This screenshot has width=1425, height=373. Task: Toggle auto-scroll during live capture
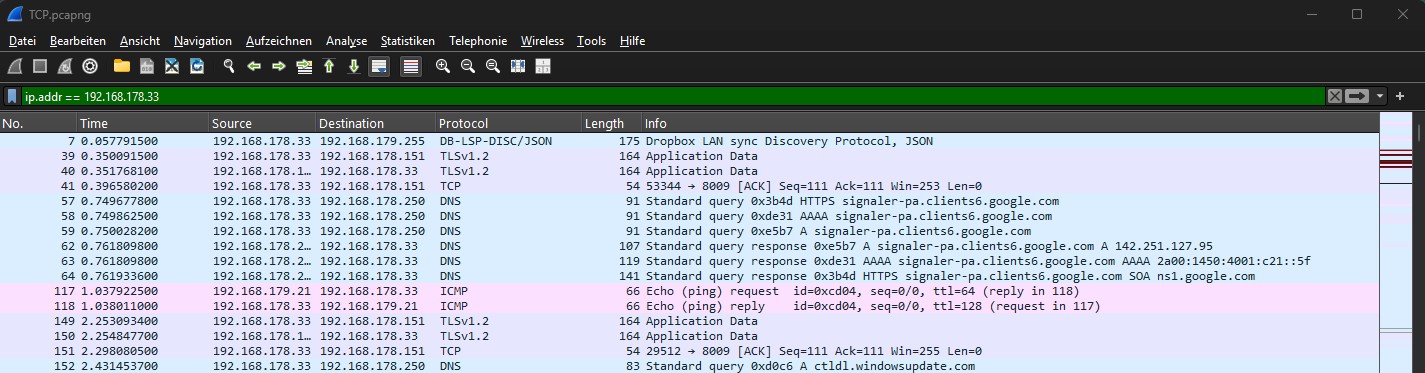click(x=379, y=66)
